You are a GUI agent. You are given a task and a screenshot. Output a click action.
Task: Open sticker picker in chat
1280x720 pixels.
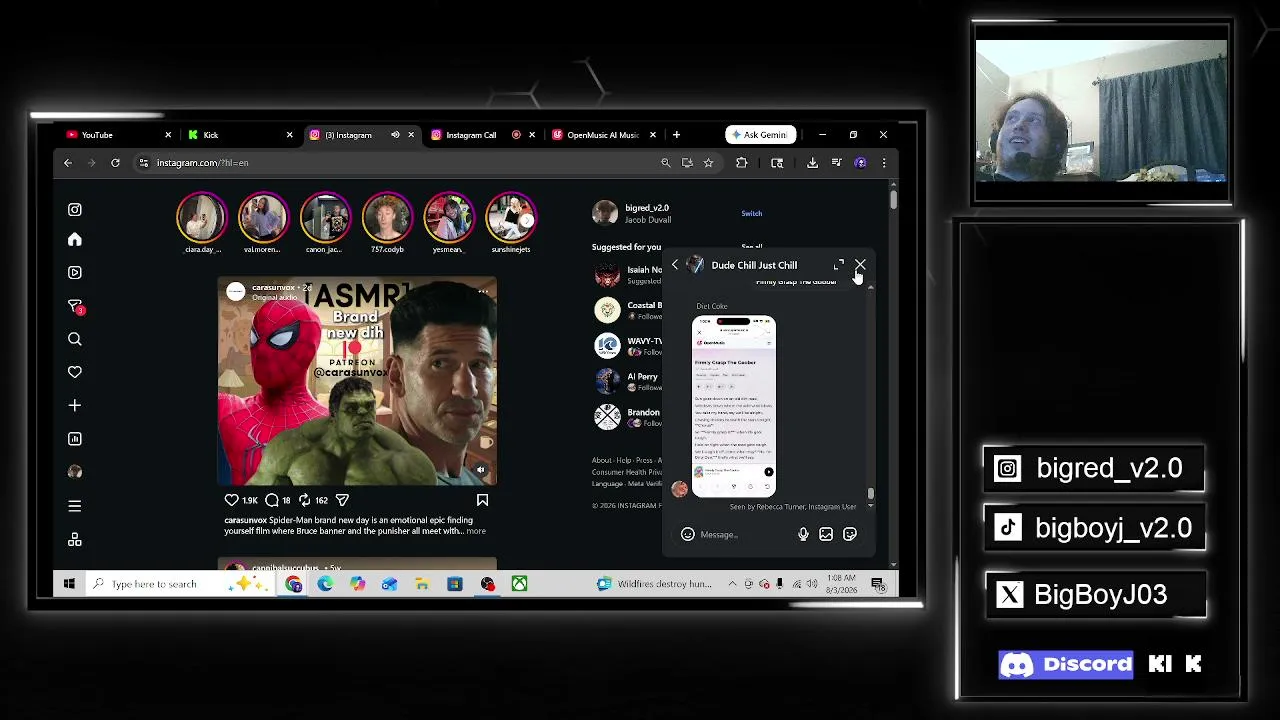click(x=850, y=535)
